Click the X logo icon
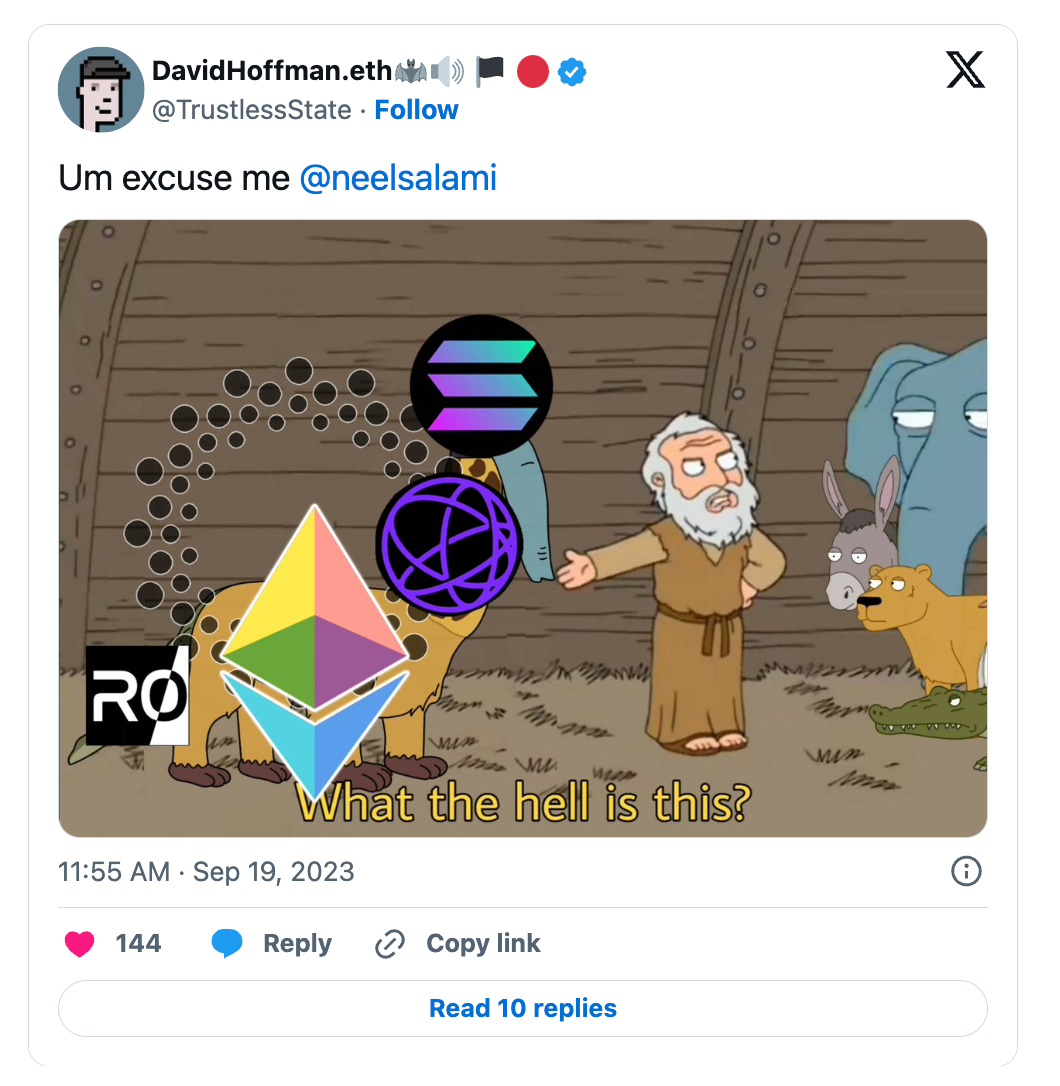Image resolution: width=1060 pixels, height=1086 pixels. pos(965,70)
